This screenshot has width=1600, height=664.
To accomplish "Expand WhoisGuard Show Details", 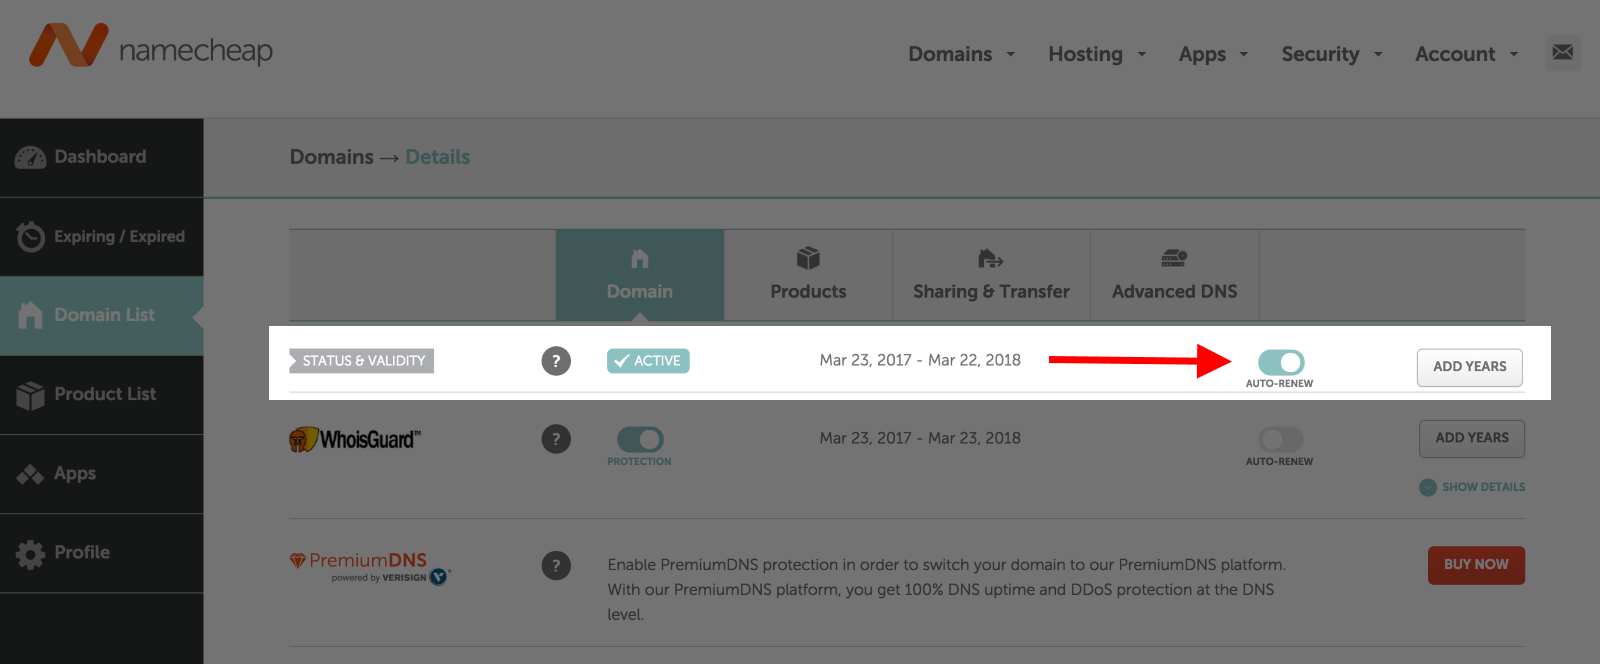I will pyautogui.click(x=1472, y=487).
